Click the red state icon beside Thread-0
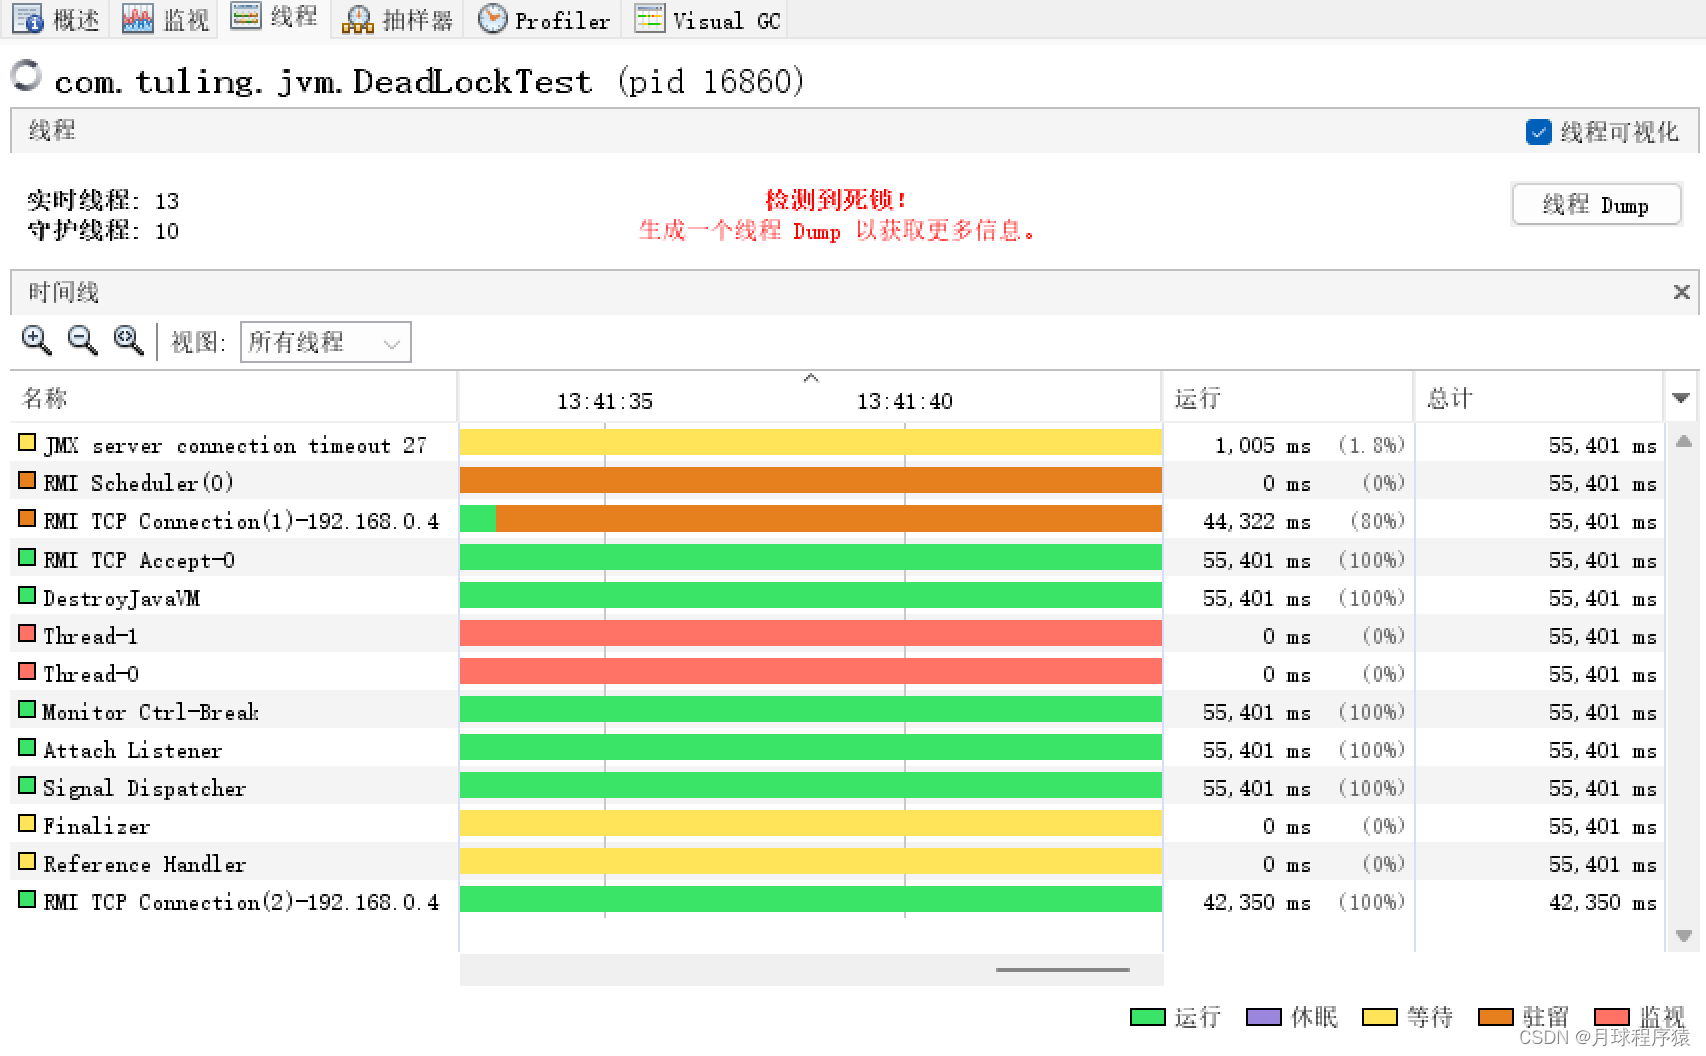Screen dimensions: 1706x1056 [x=27, y=671]
